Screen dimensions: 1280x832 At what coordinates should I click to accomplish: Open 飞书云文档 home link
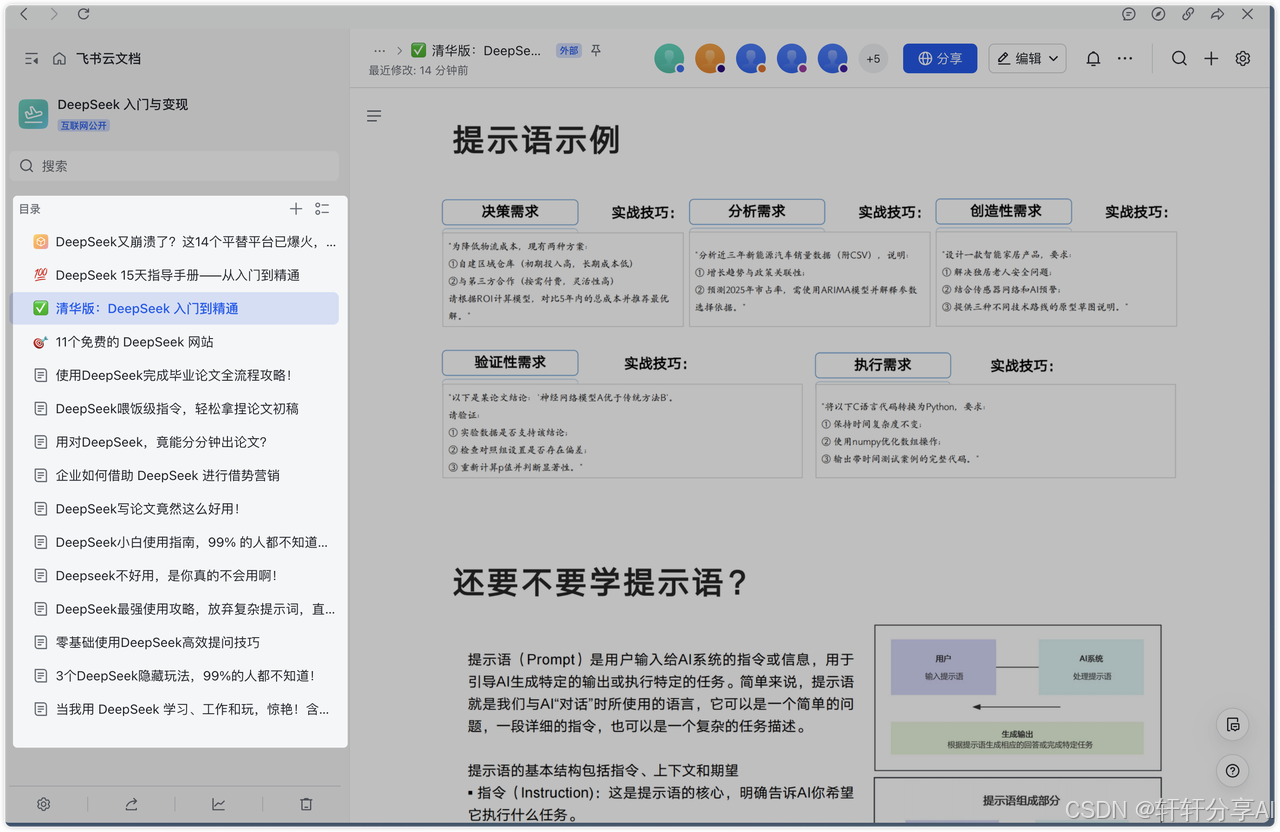(108, 59)
